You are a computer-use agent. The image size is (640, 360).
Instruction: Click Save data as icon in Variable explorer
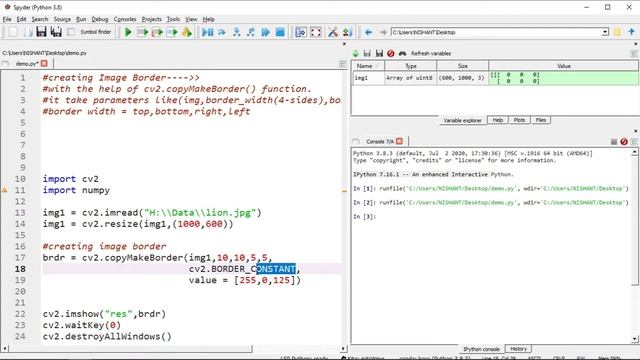click(x=379, y=53)
